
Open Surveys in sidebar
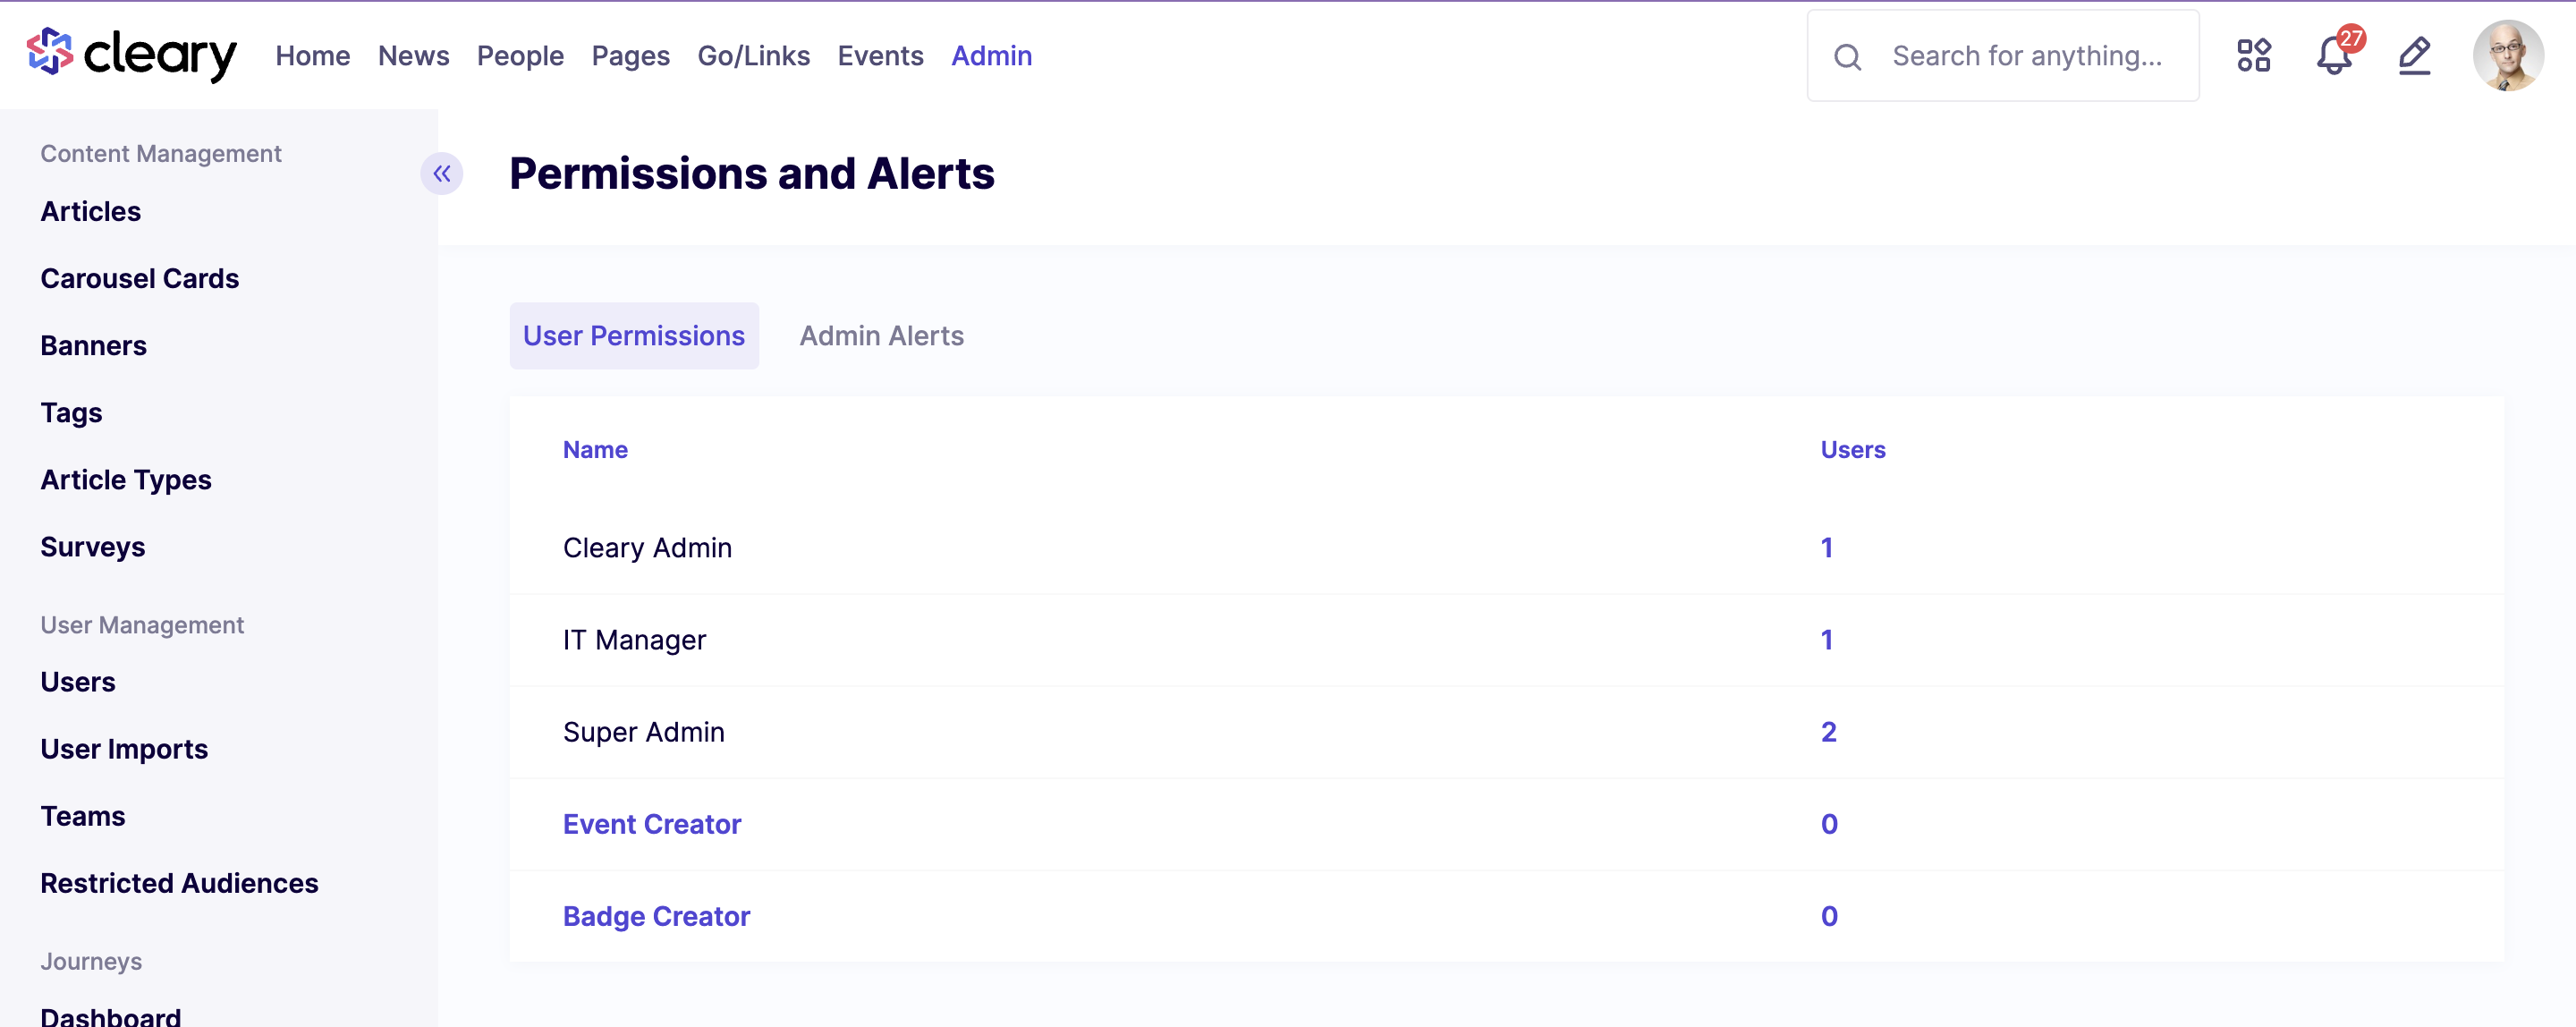click(93, 547)
